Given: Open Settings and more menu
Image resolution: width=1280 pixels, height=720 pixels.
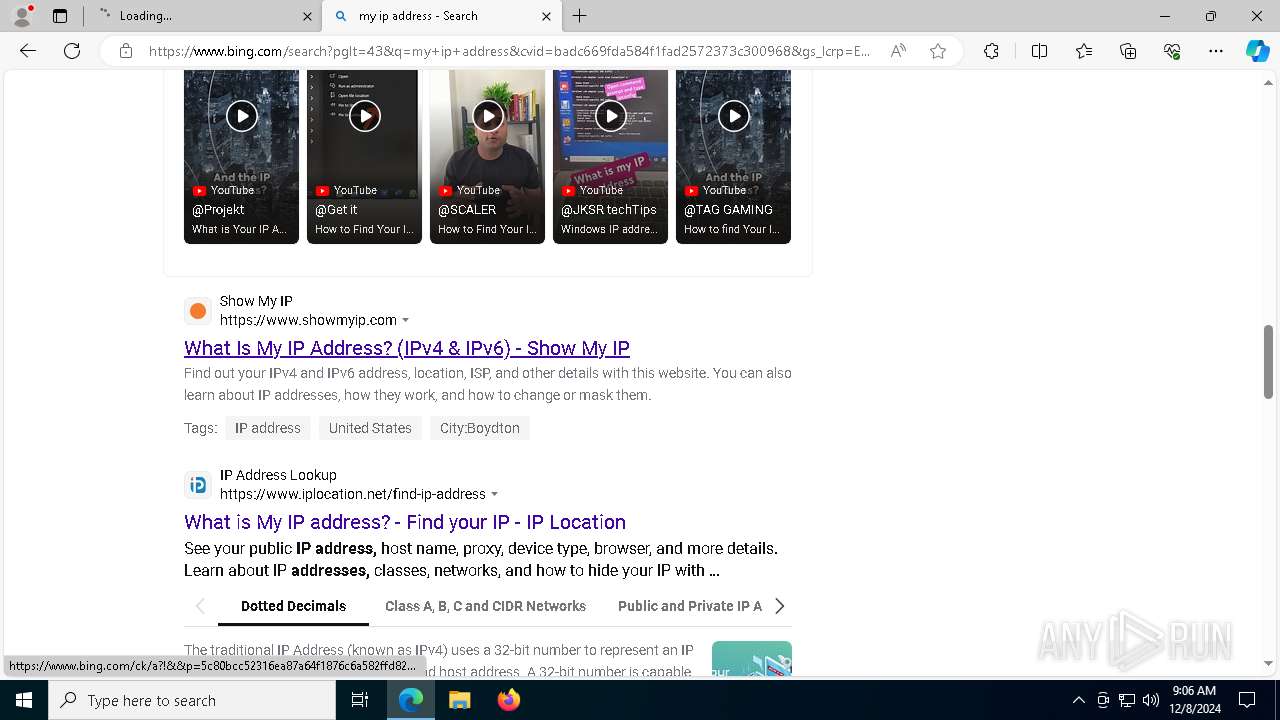Looking at the screenshot, I should [x=1216, y=51].
